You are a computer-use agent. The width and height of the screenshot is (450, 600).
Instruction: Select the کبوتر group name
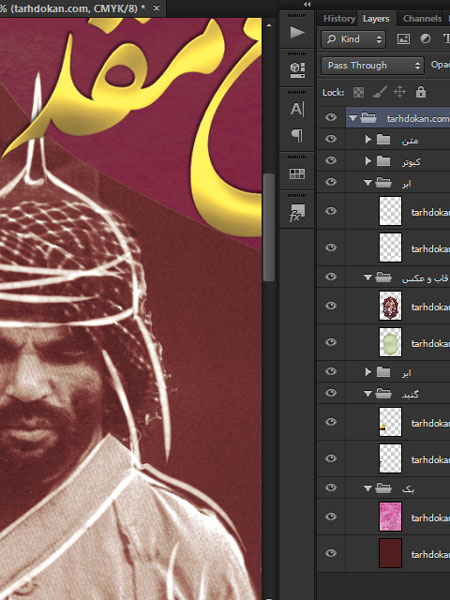click(411, 162)
